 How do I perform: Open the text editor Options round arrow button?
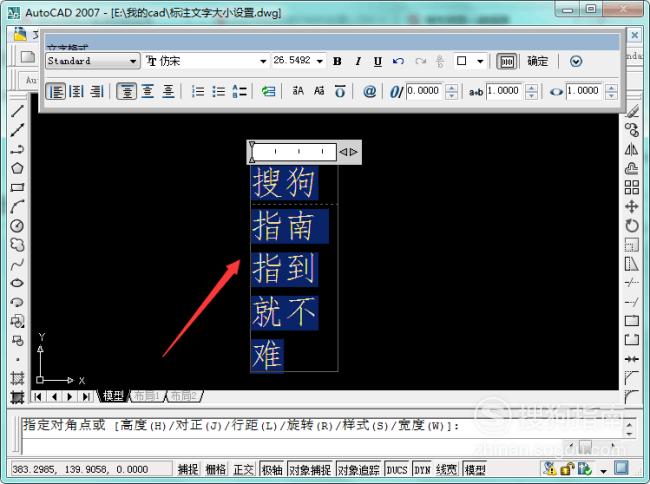(576, 61)
